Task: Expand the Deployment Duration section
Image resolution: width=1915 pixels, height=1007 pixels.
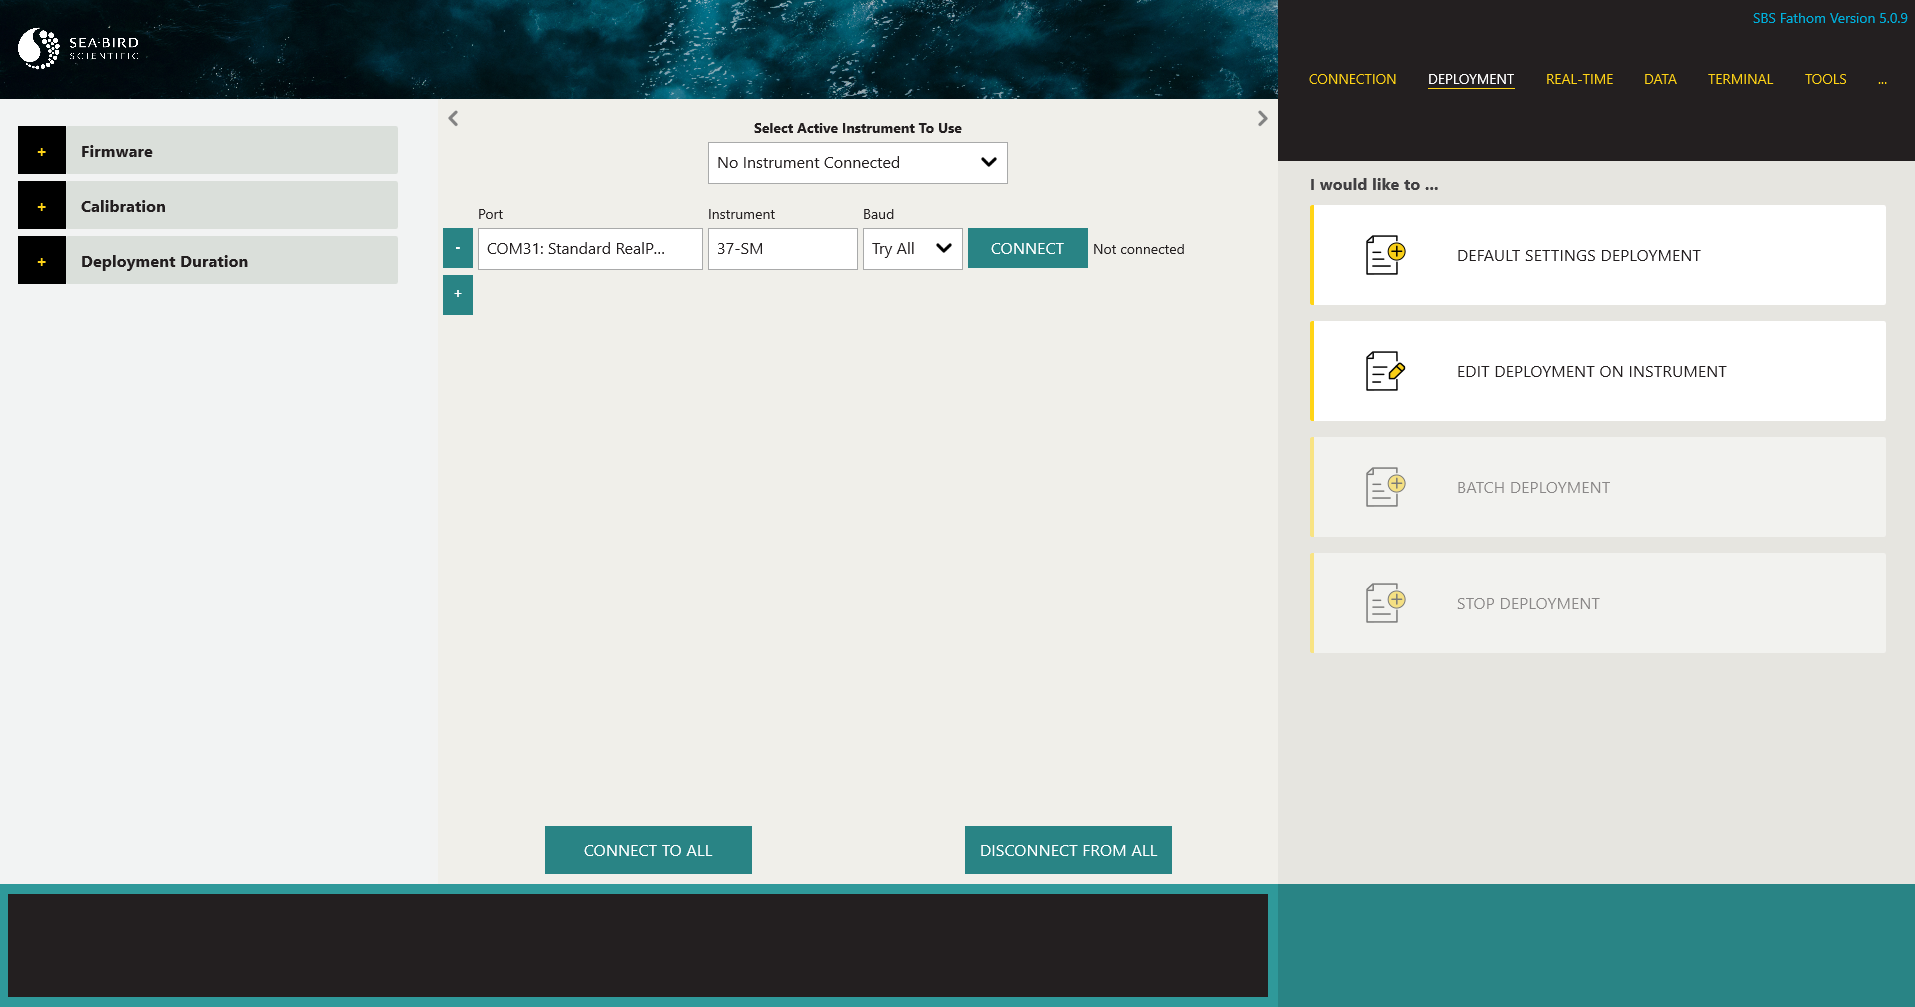Action: click(42, 261)
